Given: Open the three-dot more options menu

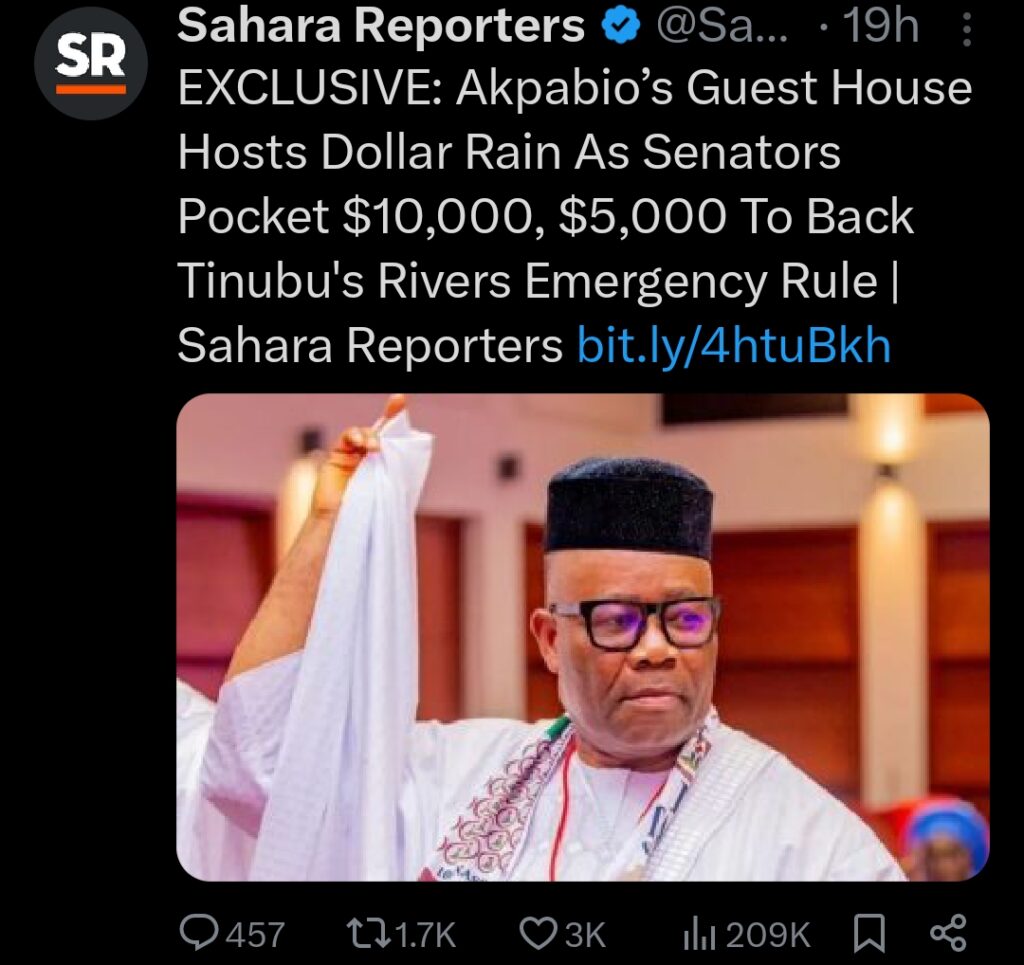Looking at the screenshot, I should click(x=966, y=30).
